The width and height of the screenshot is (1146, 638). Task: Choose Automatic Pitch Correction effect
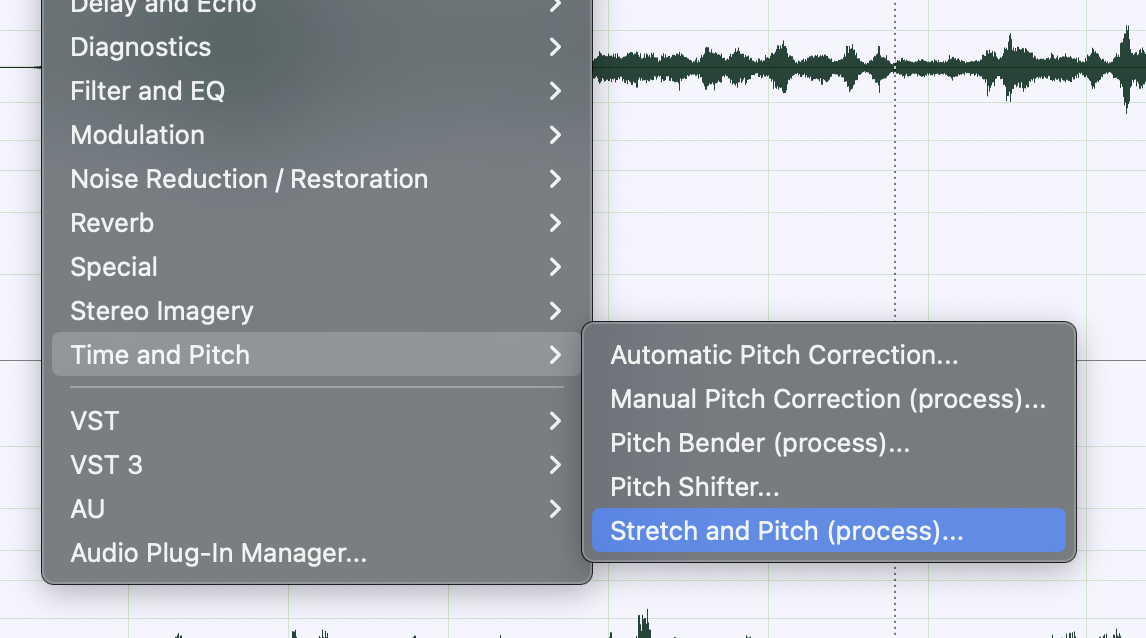[x=829, y=354]
